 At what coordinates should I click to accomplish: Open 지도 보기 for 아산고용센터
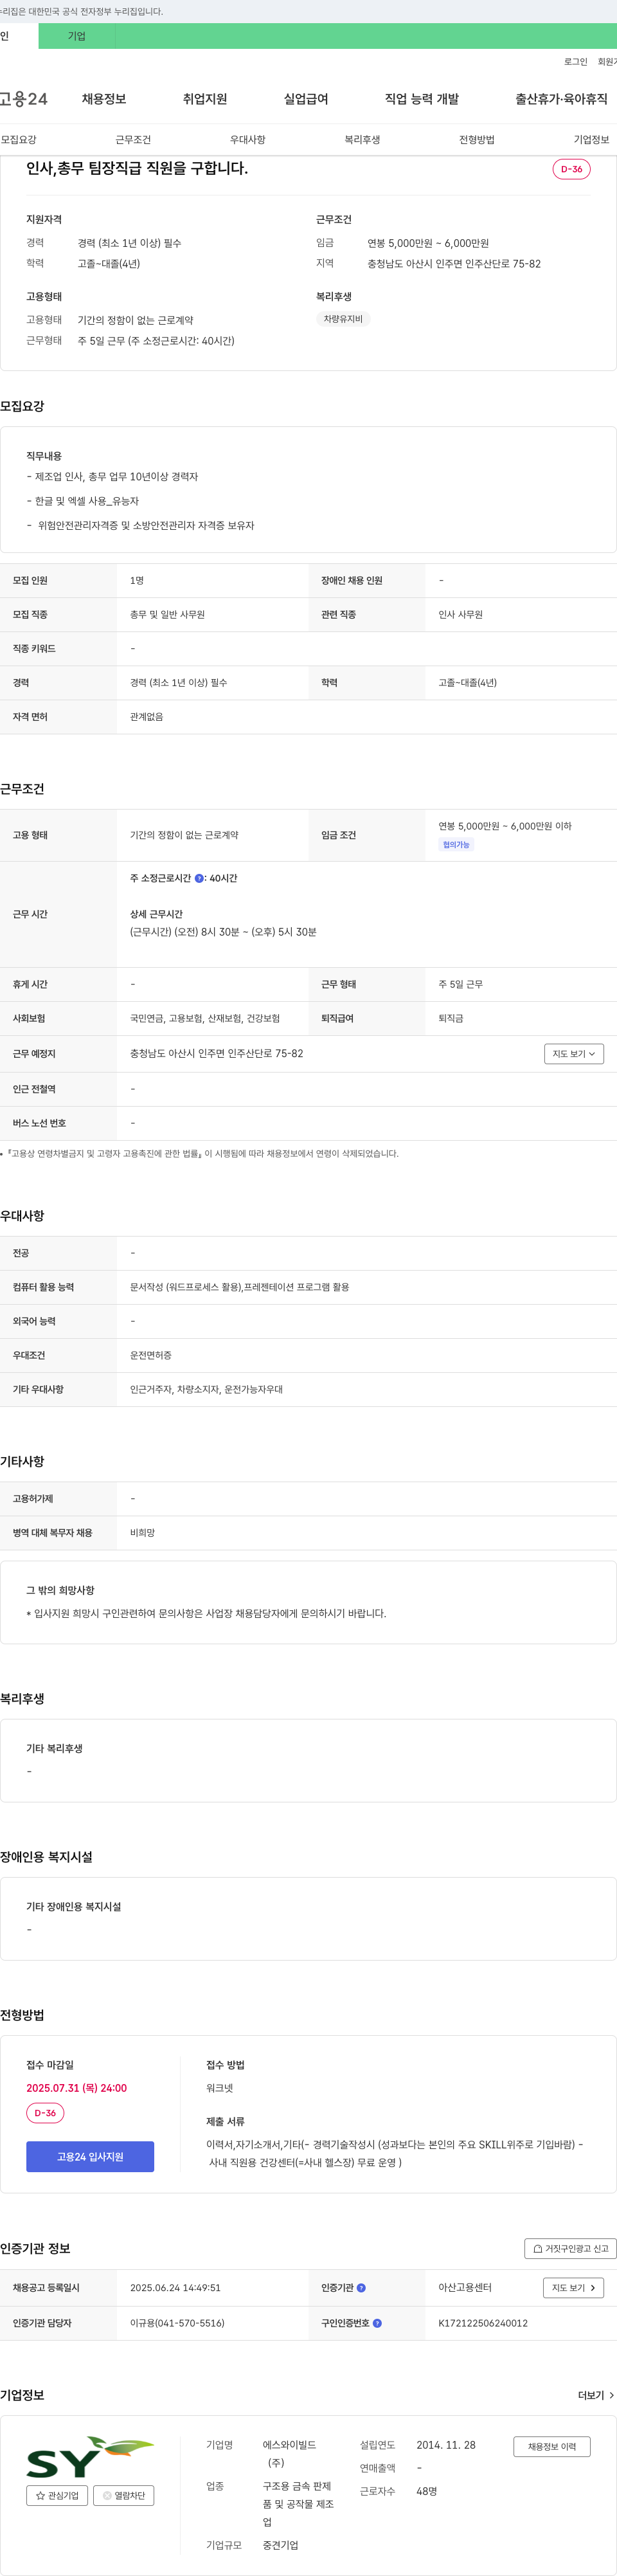(x=574, y=2288)
